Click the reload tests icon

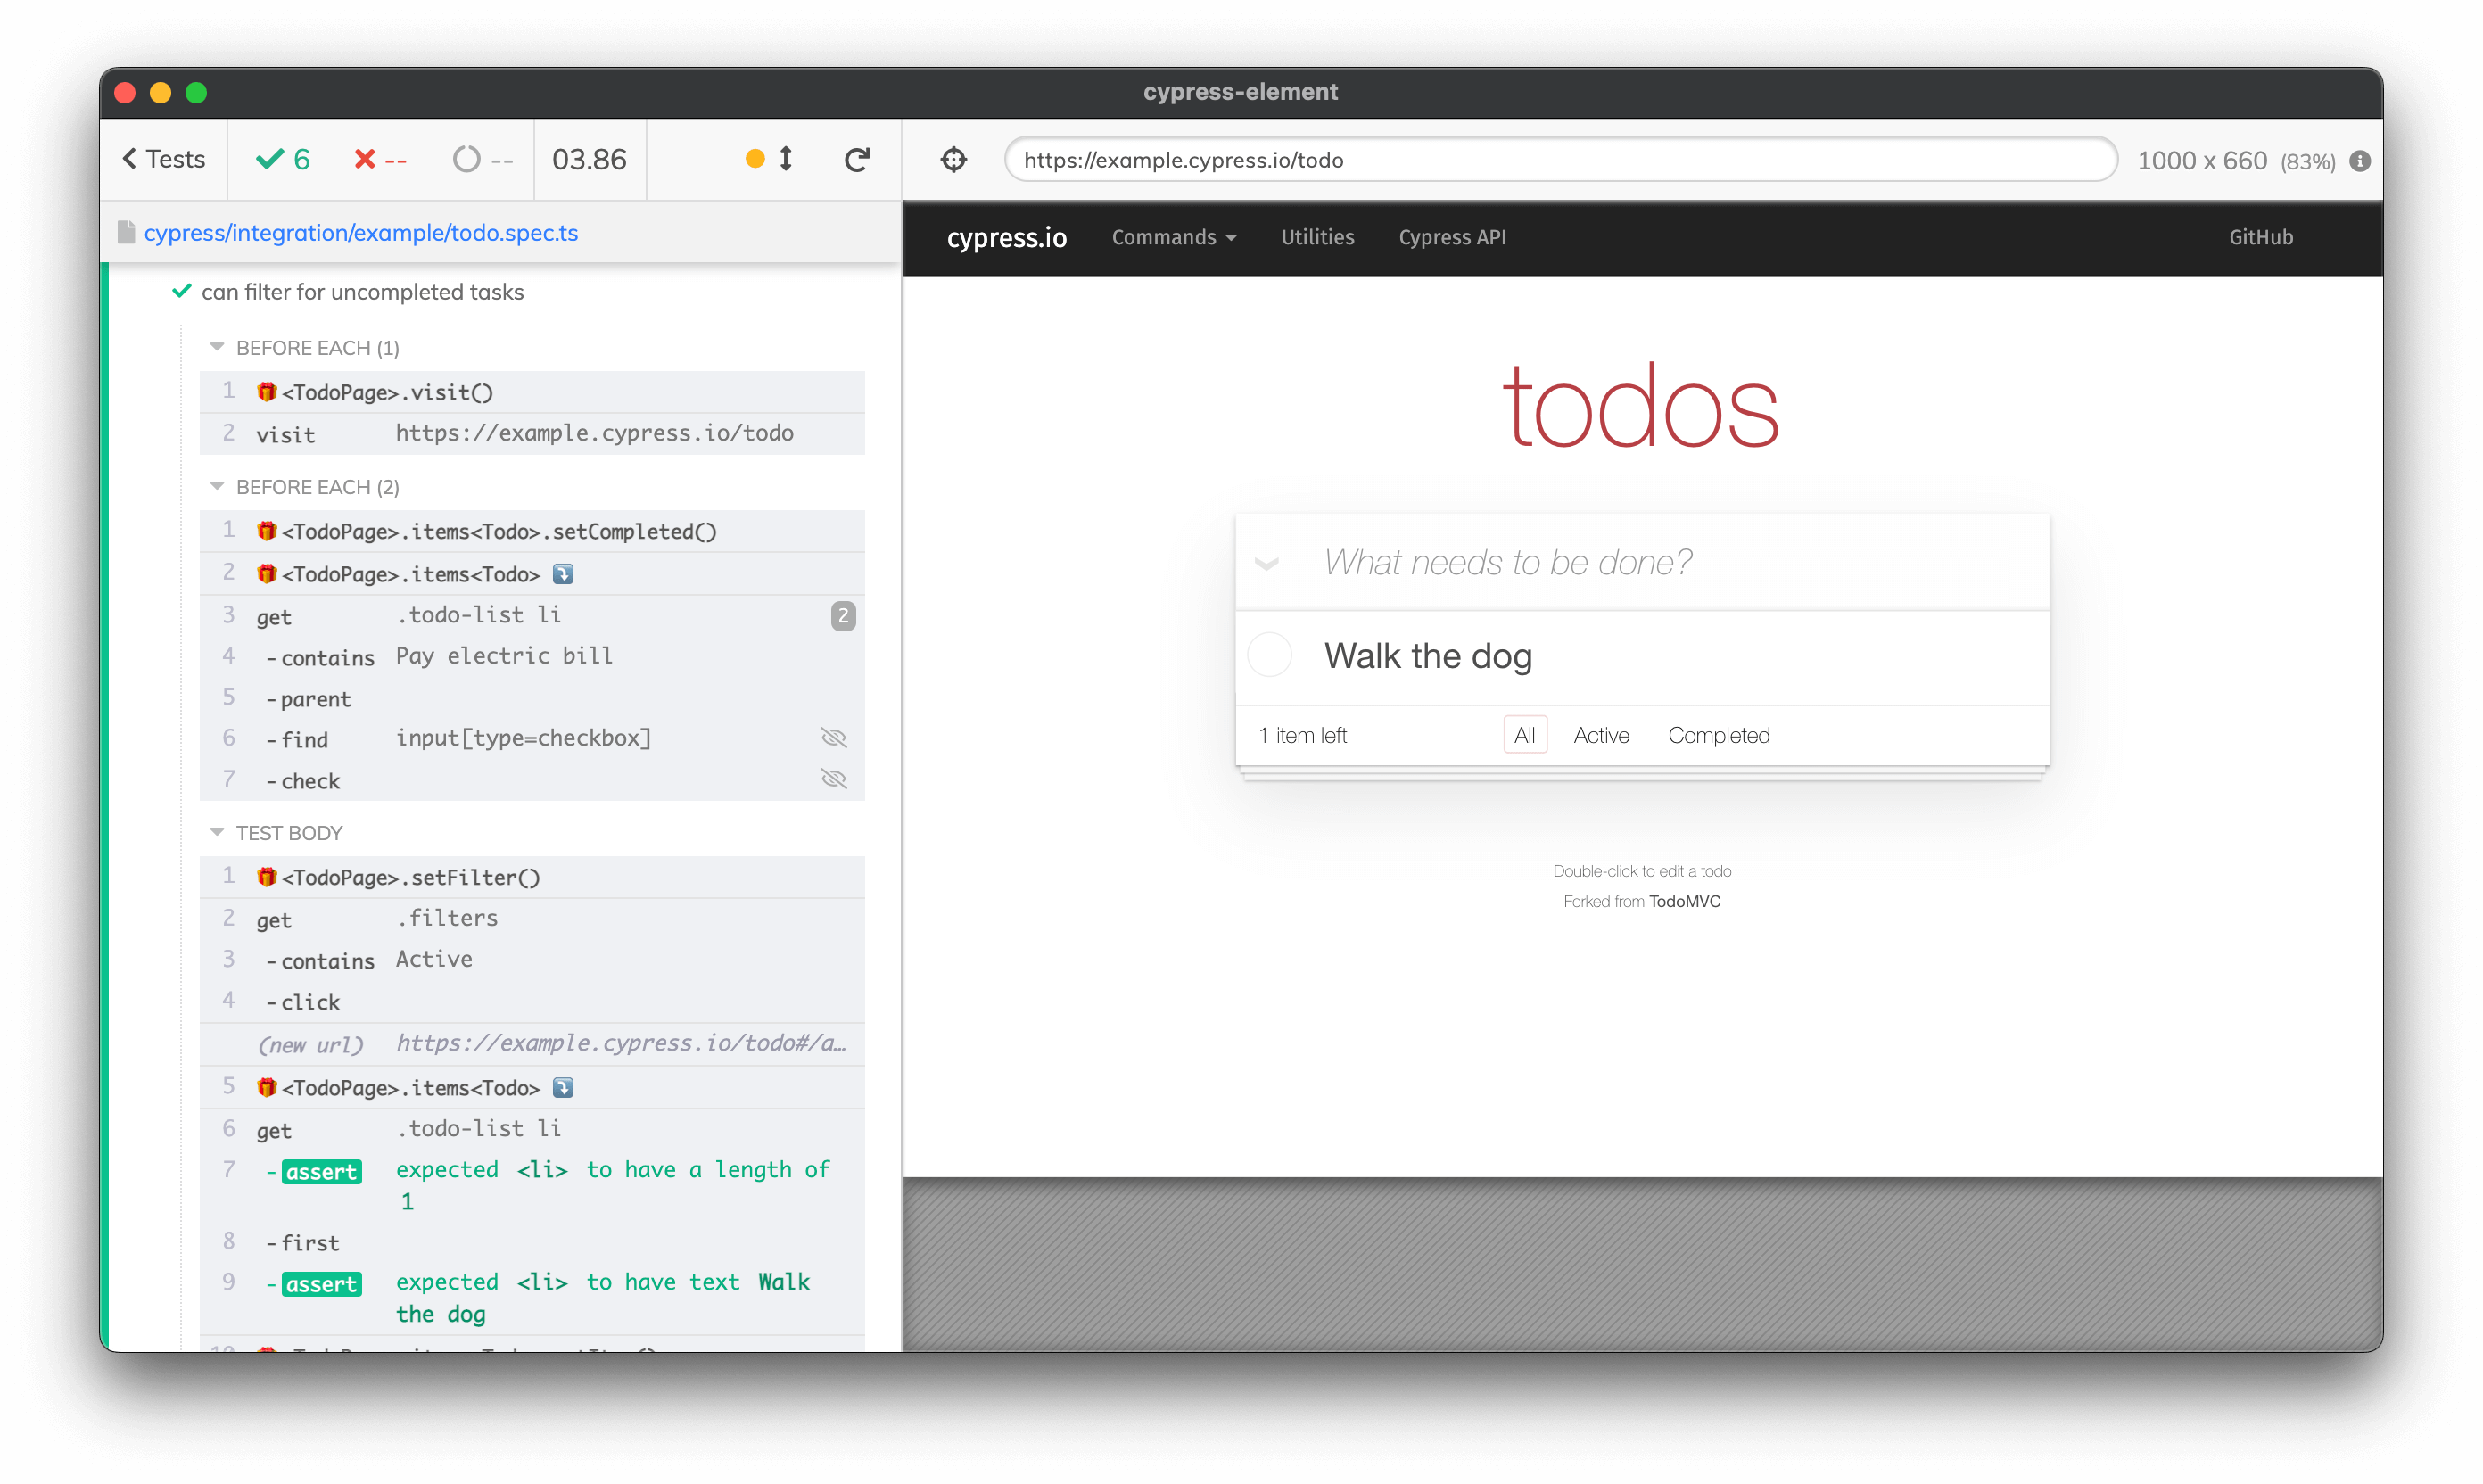(x=856, y=159)
